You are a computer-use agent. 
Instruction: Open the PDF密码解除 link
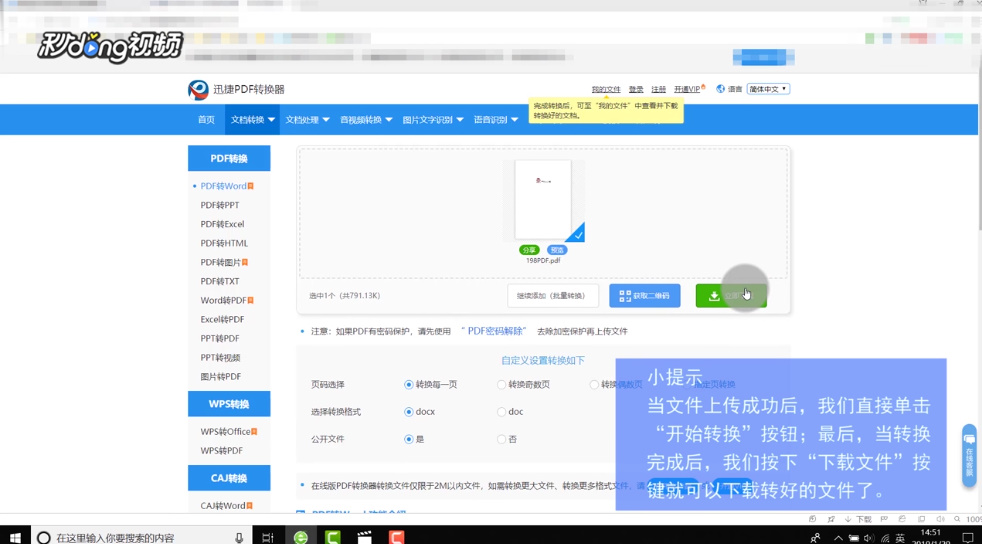click(495, 331)
